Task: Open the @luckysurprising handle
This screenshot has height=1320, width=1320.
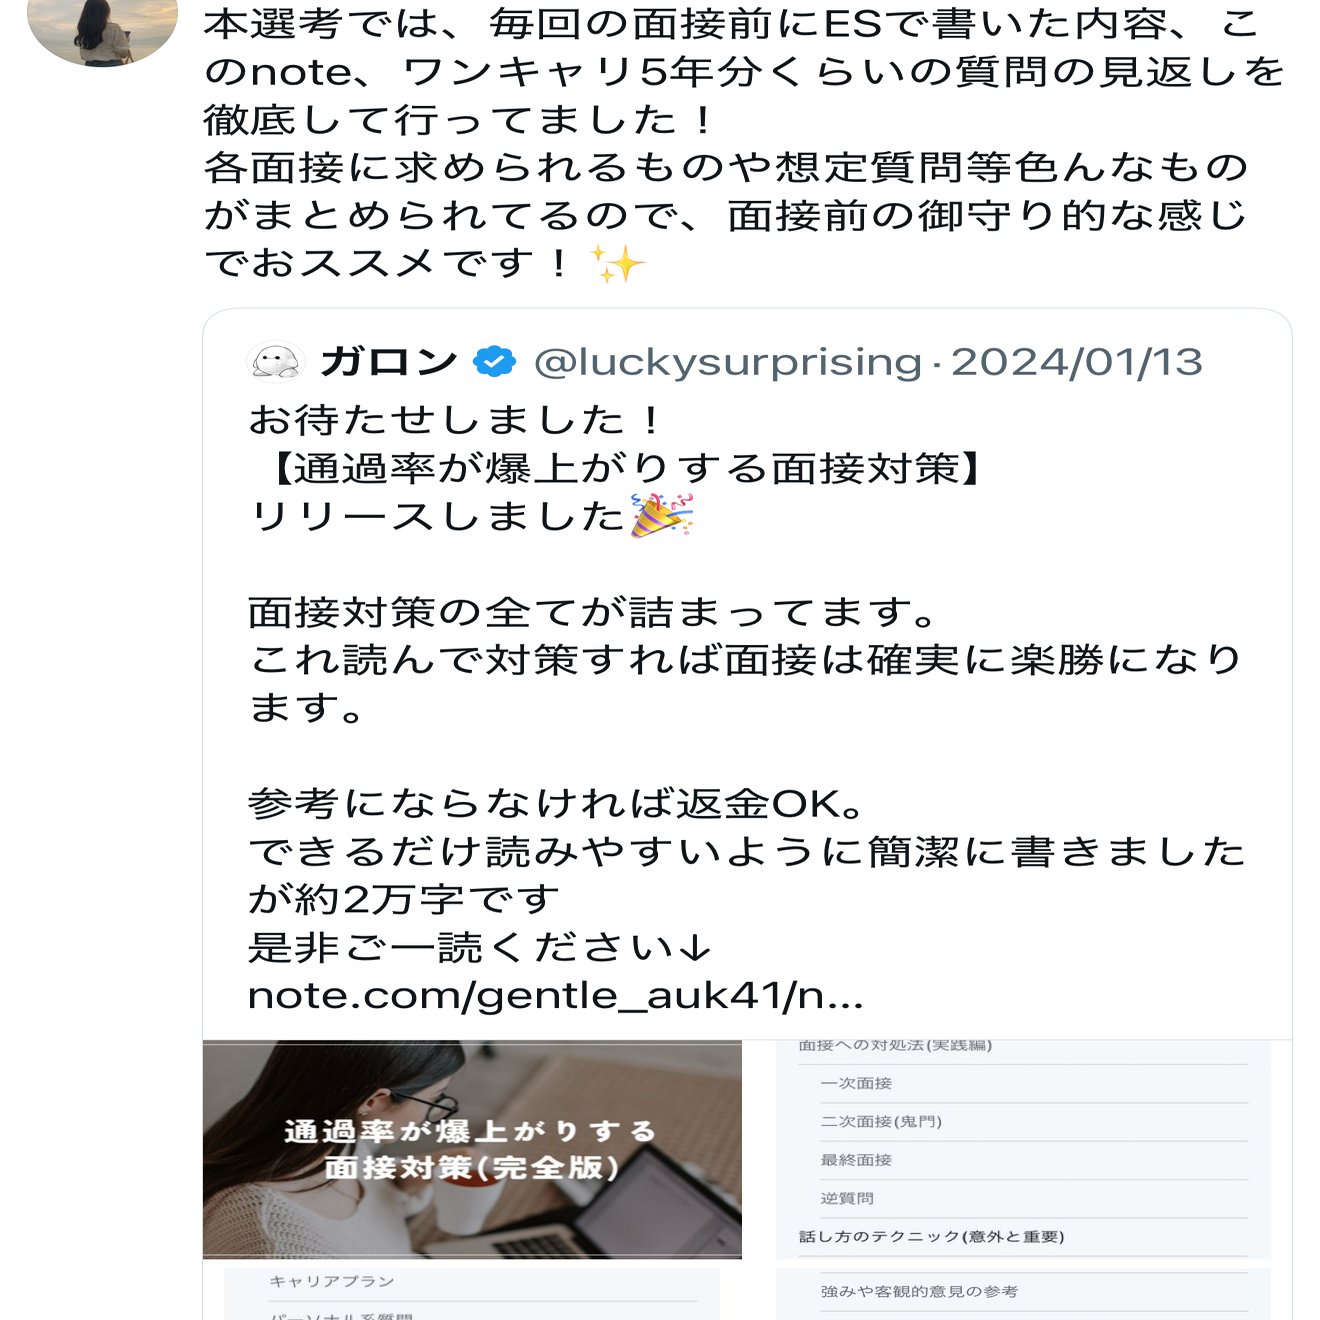Action: point(727,362)
